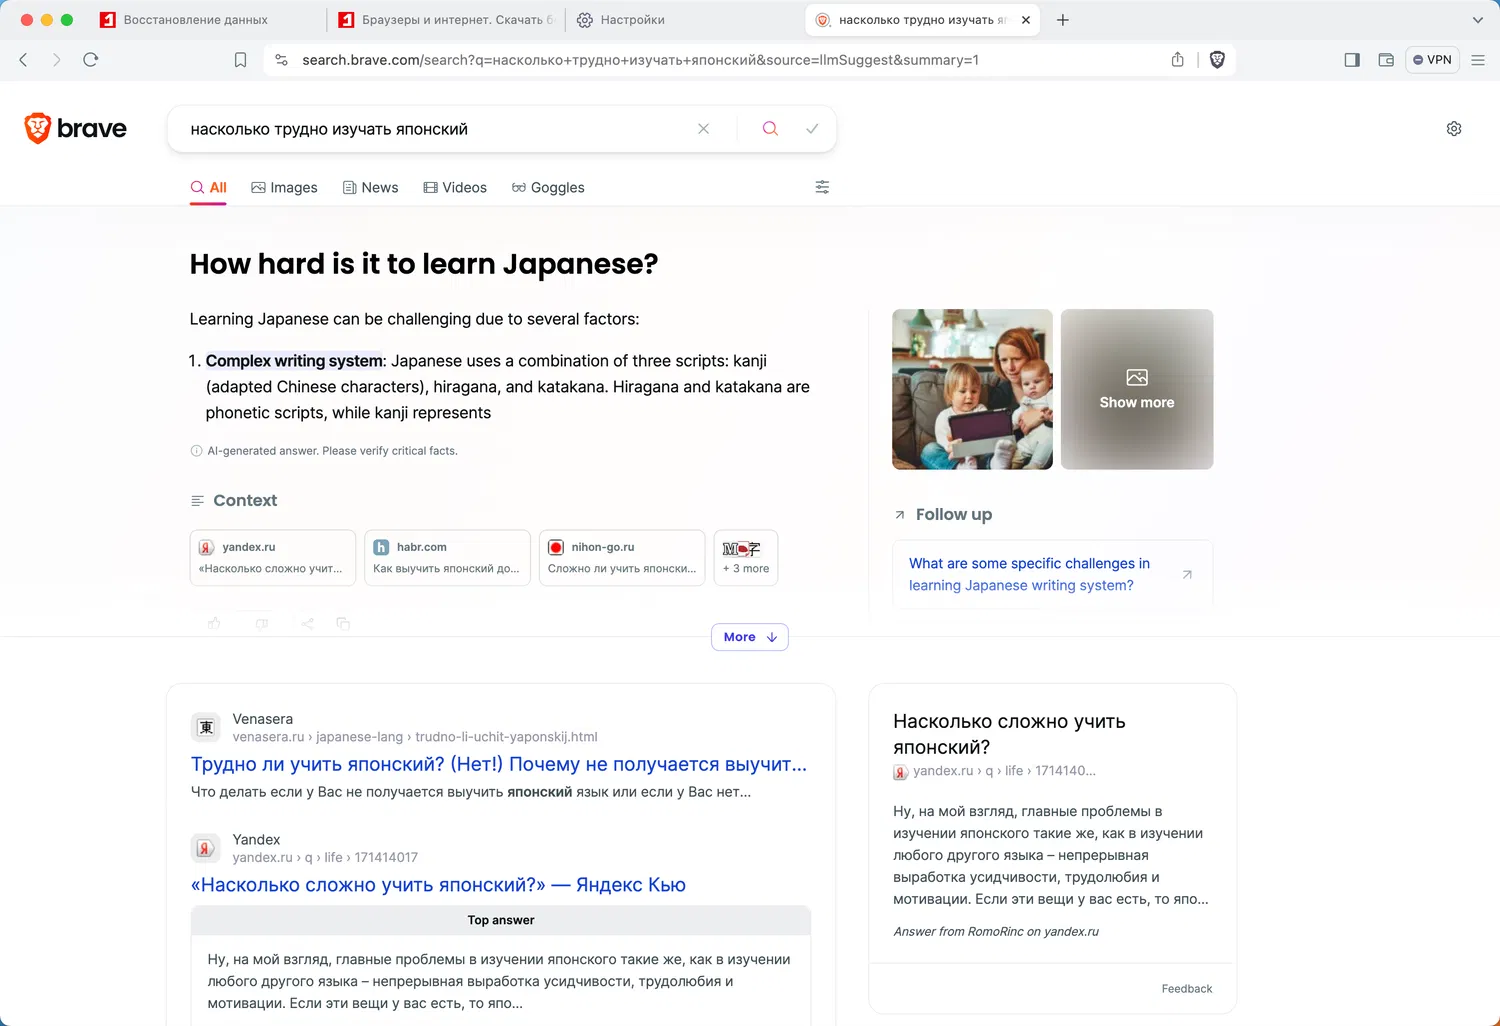Switch to the Videos tab
Viewport: 1500px width, 1026px height.
click(455, 188)
